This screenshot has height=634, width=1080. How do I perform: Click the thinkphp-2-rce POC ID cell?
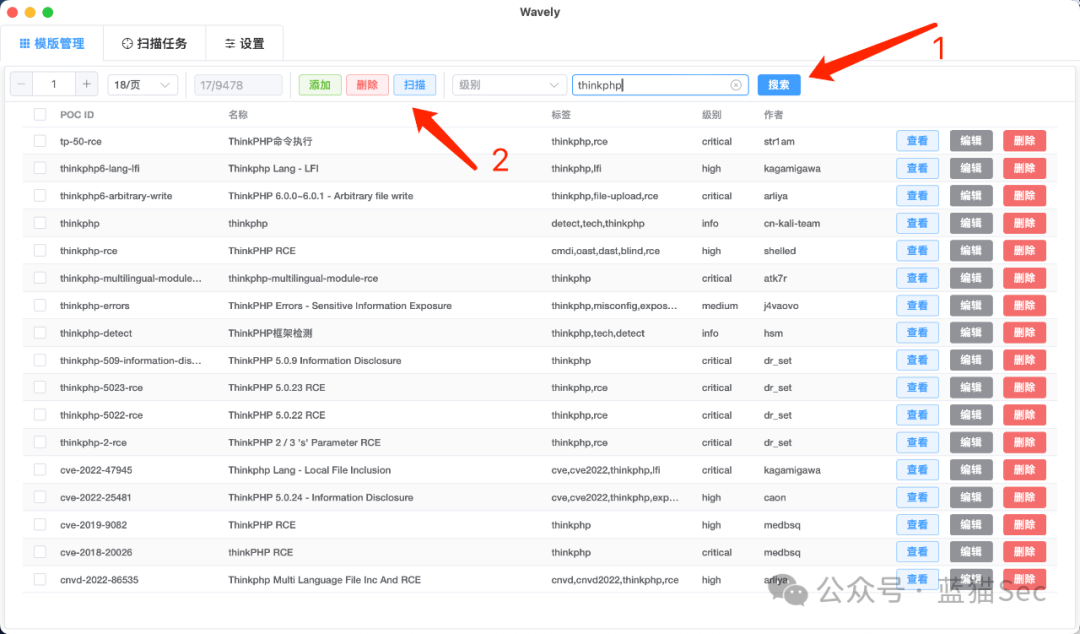coord(93,442)
